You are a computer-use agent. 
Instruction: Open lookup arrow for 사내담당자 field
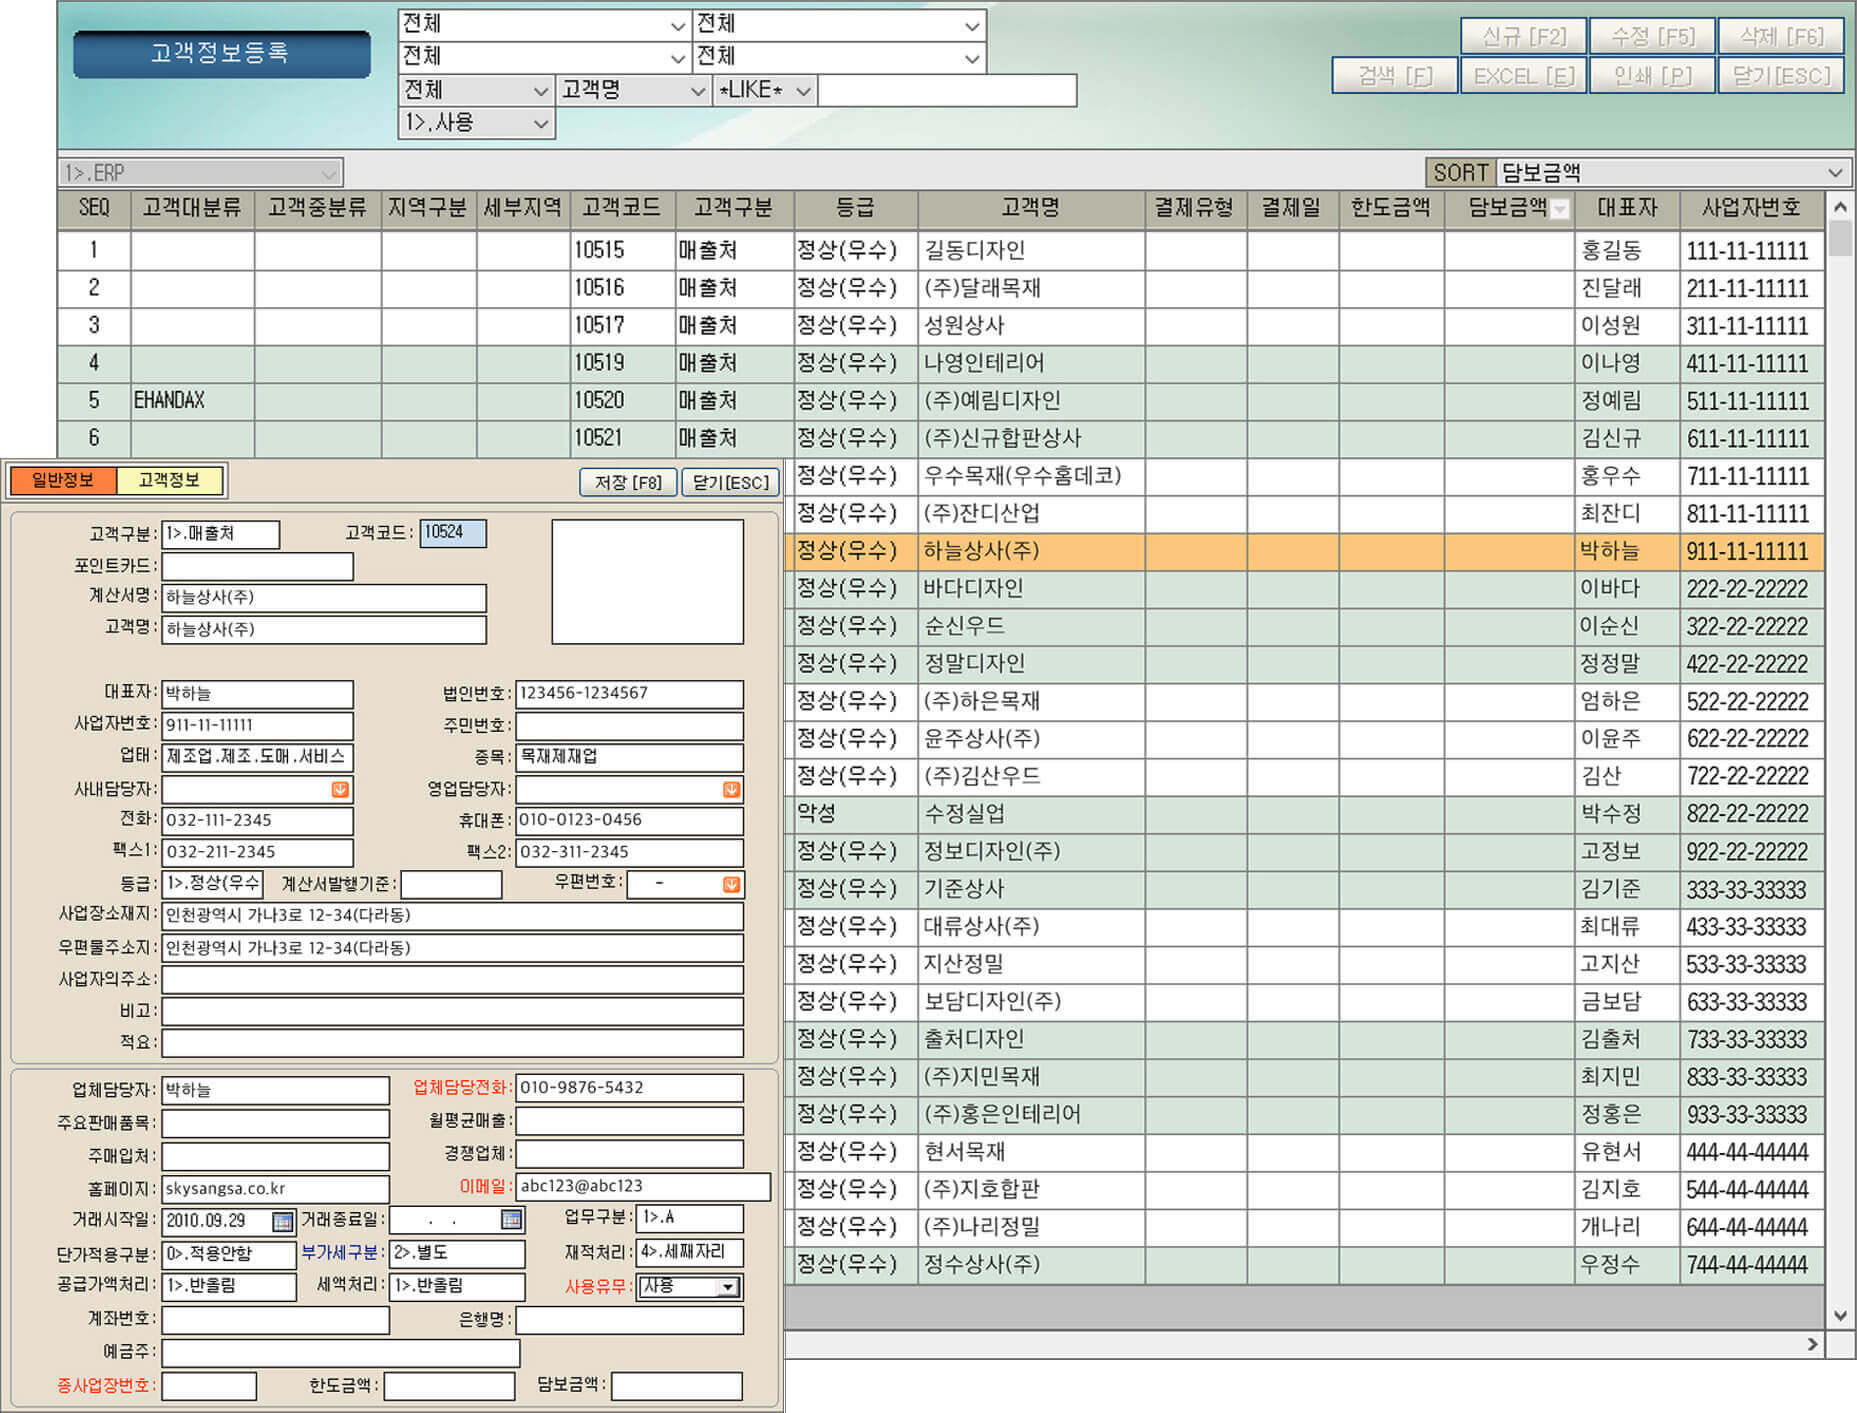click(x=340, y=790)
